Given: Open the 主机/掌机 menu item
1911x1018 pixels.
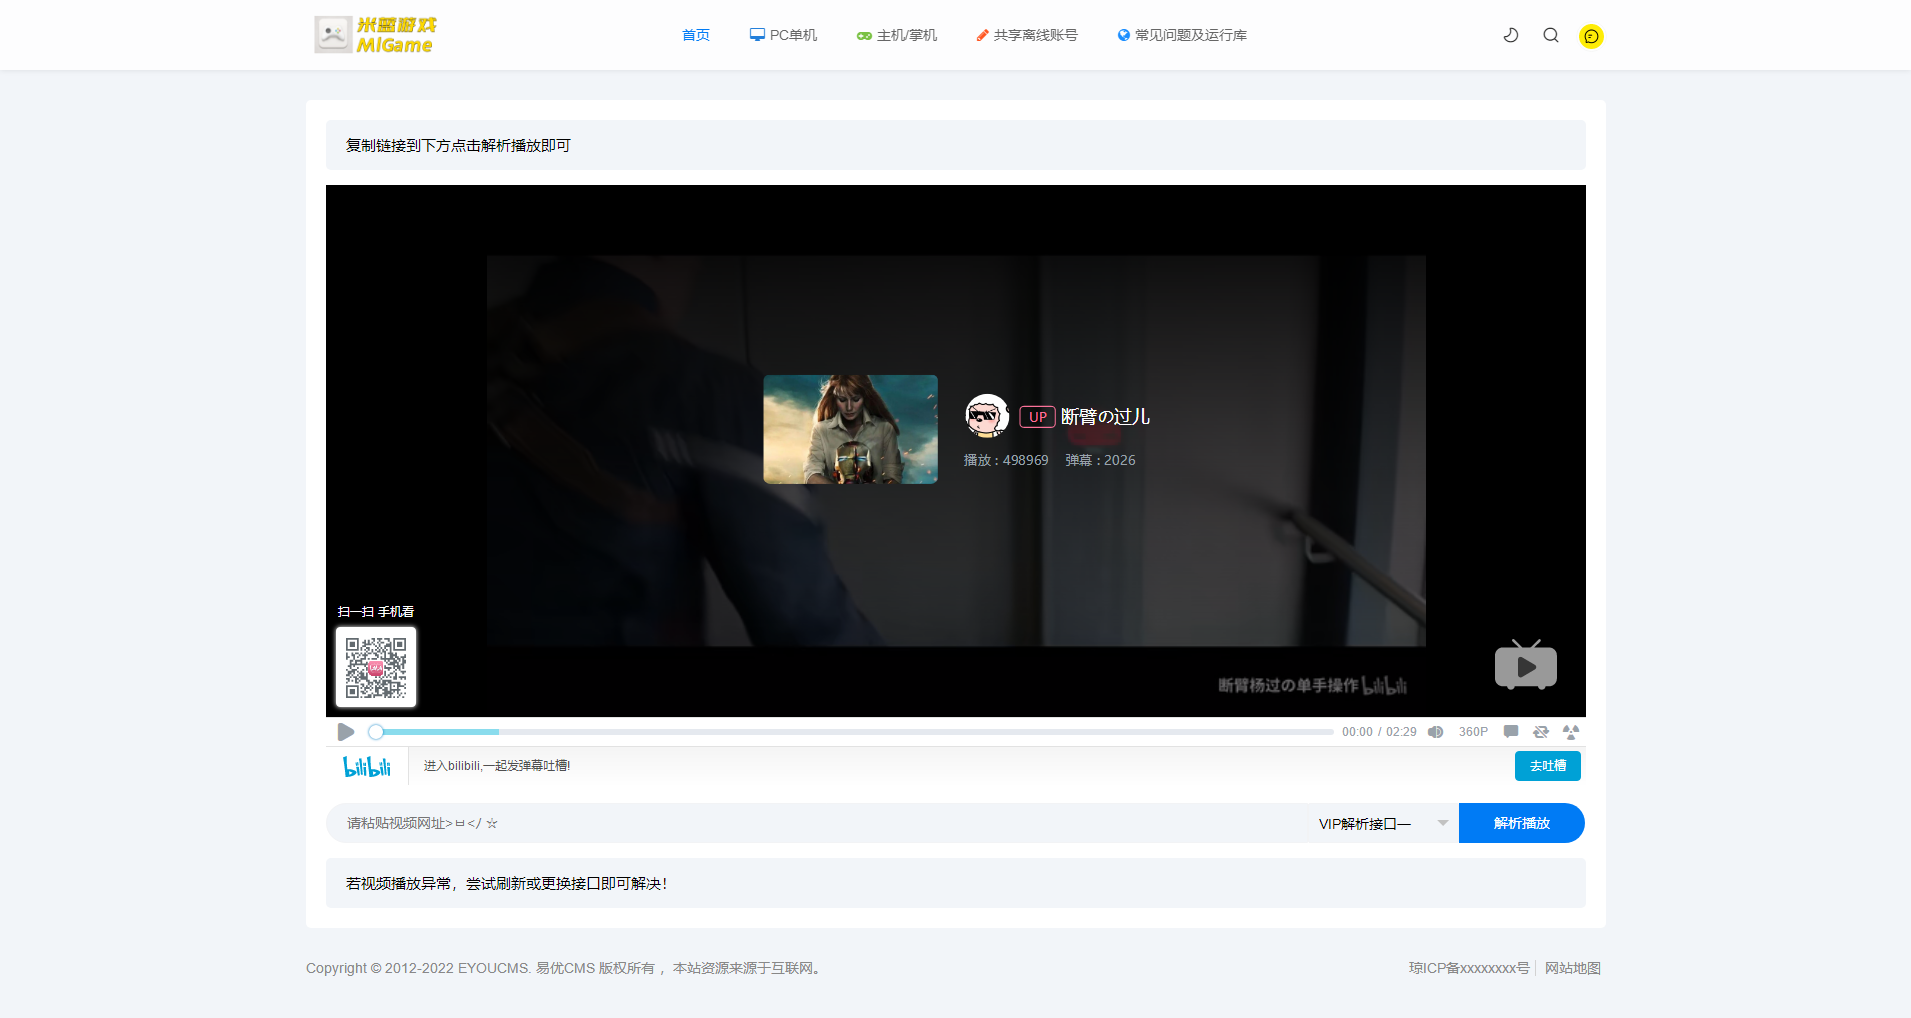Looking at the screenshot, I should point(897,35).
